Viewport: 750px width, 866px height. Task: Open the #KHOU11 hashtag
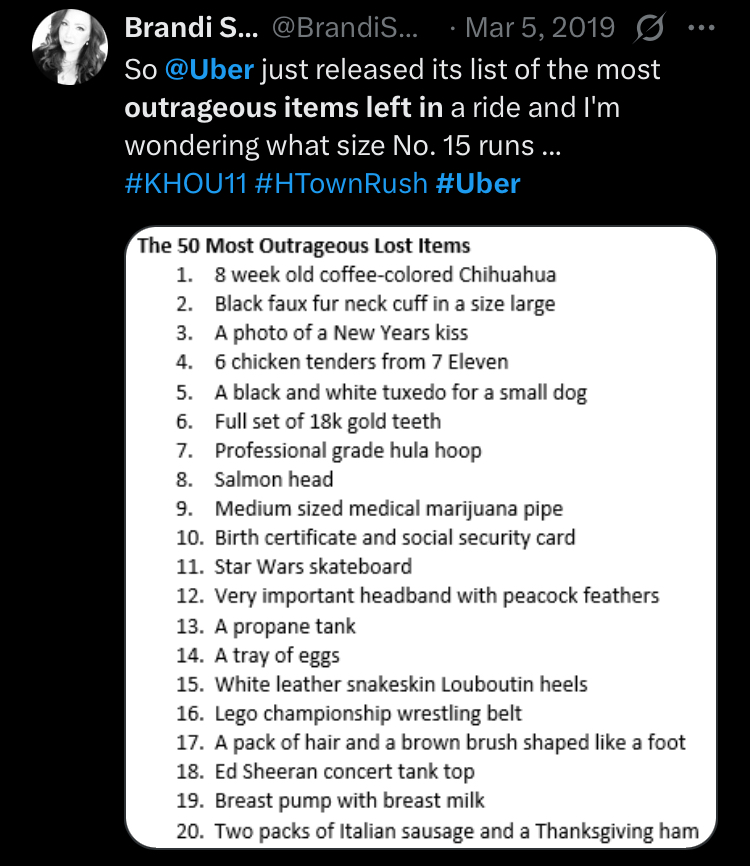[184, 184]
